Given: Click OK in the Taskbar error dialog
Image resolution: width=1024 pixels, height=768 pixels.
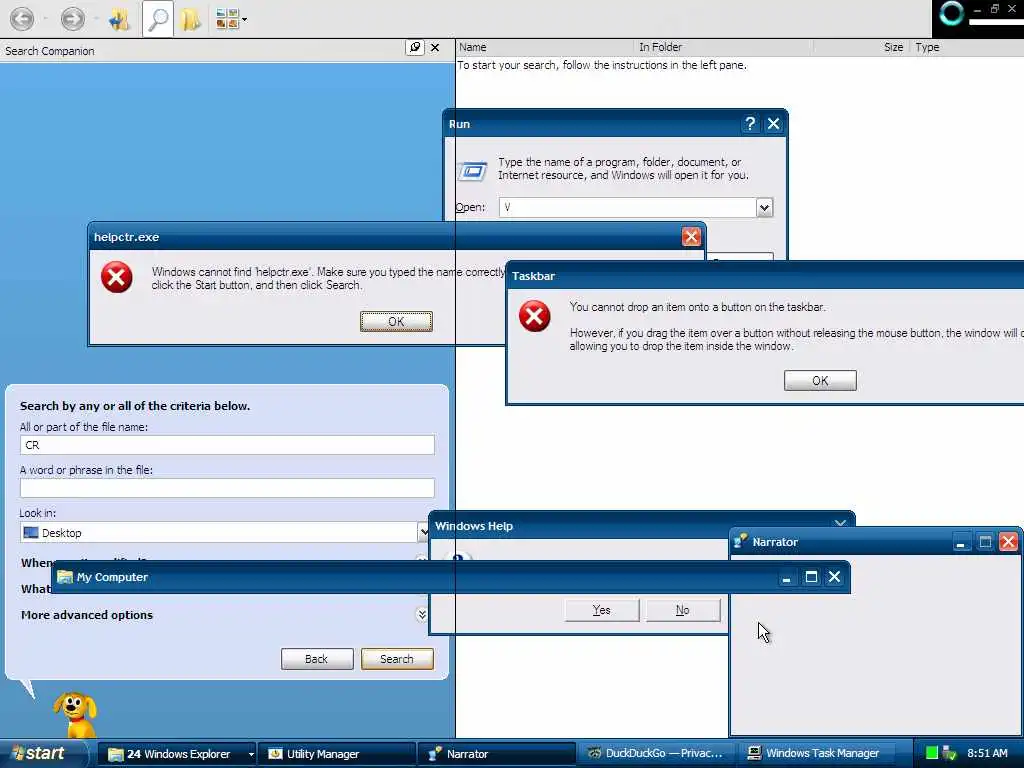Looking at the screenshot, I should tap(820, 381).
